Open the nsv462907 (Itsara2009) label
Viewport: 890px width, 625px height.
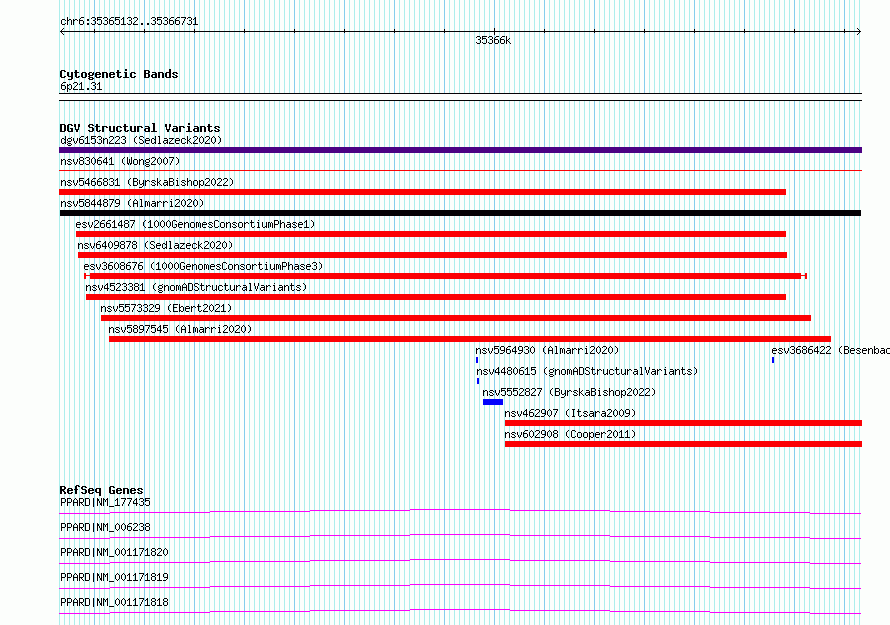pyautogui.click(x=570, y=413)
